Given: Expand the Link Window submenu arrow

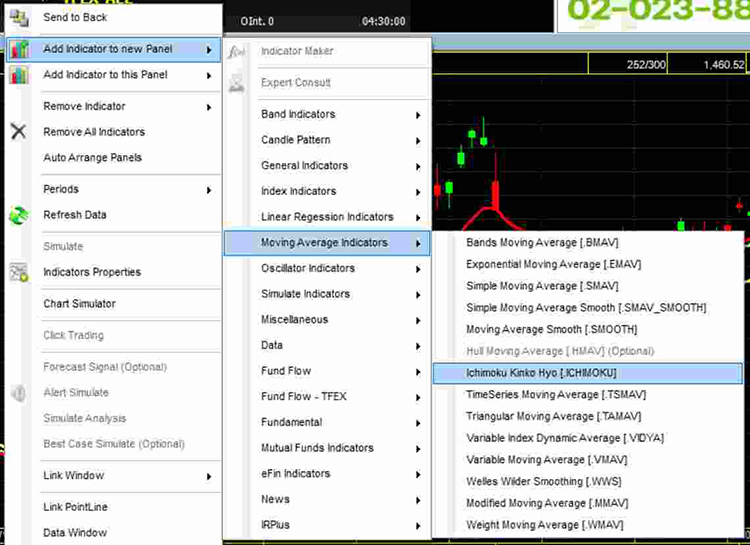Looking at the screenshot, I should point(209,476).
